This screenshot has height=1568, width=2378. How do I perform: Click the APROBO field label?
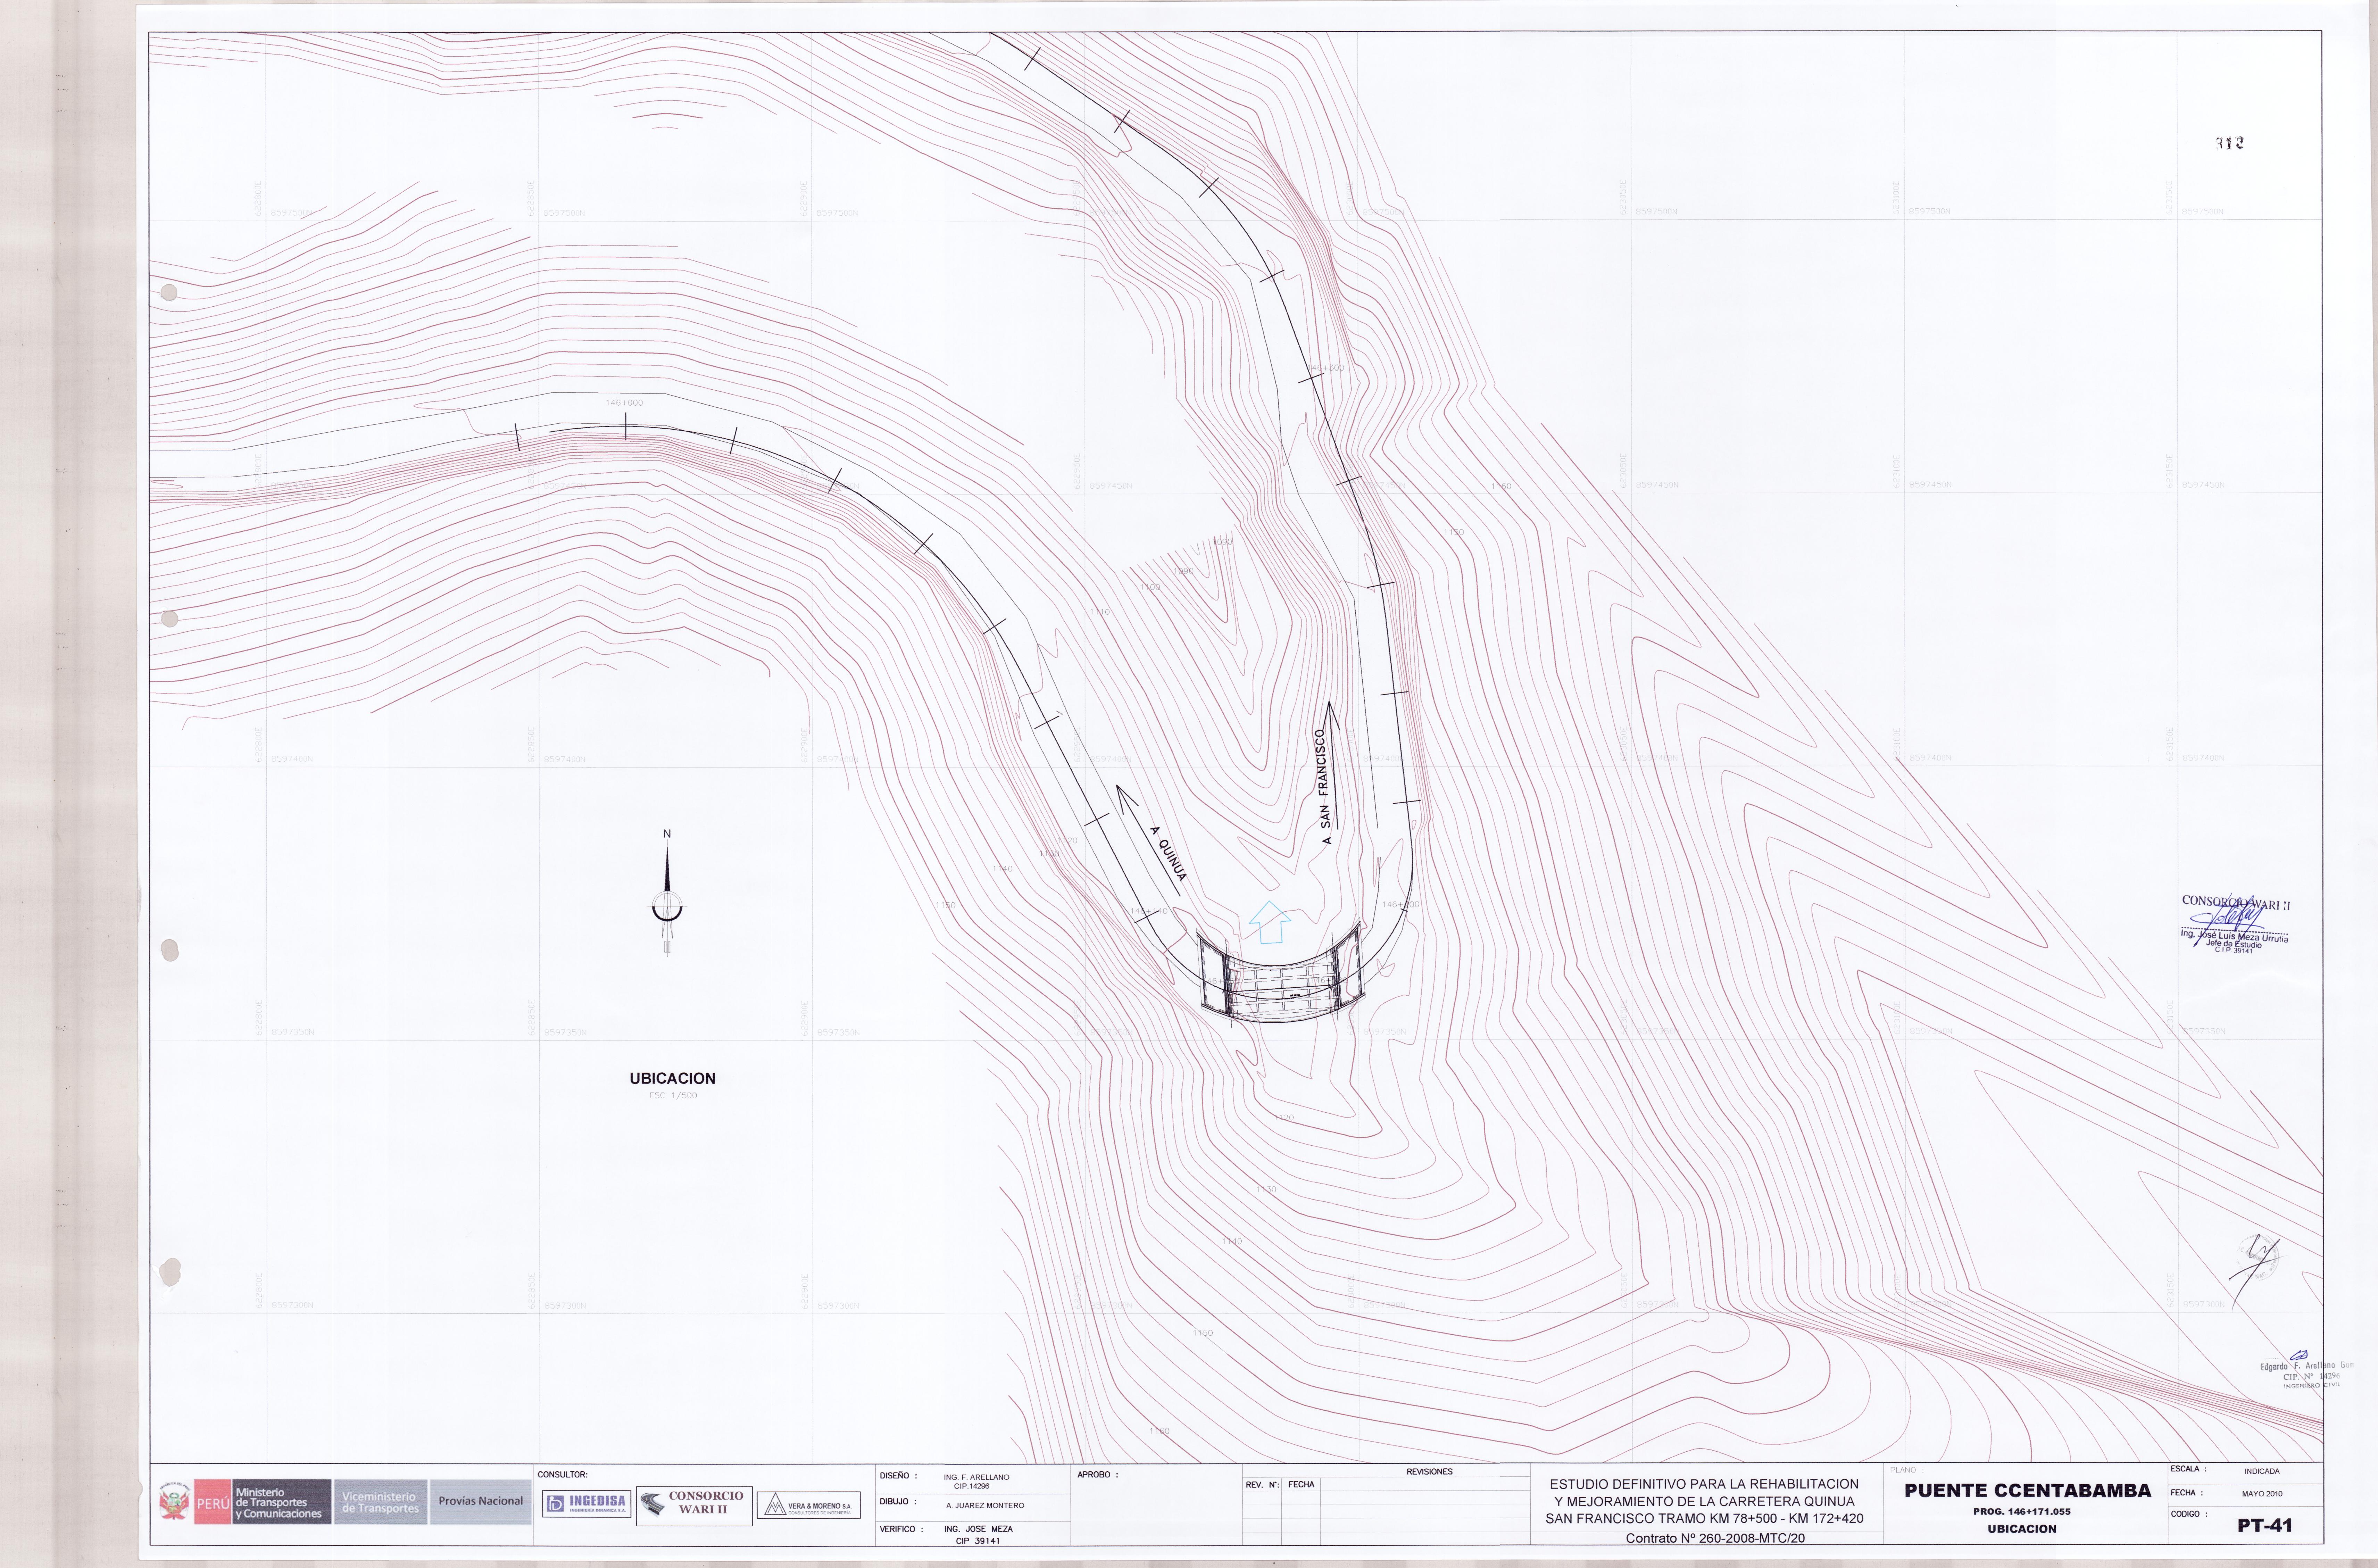point(1098,1475)
